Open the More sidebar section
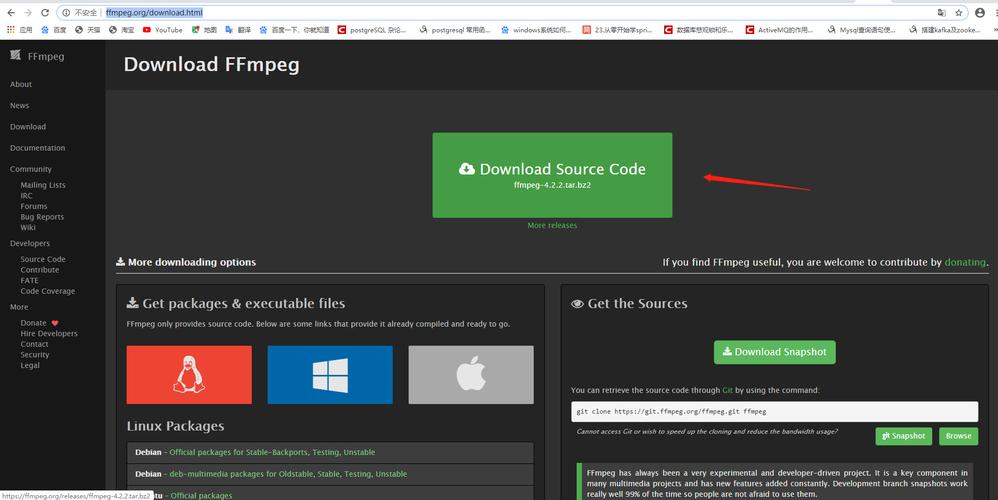 19,307
